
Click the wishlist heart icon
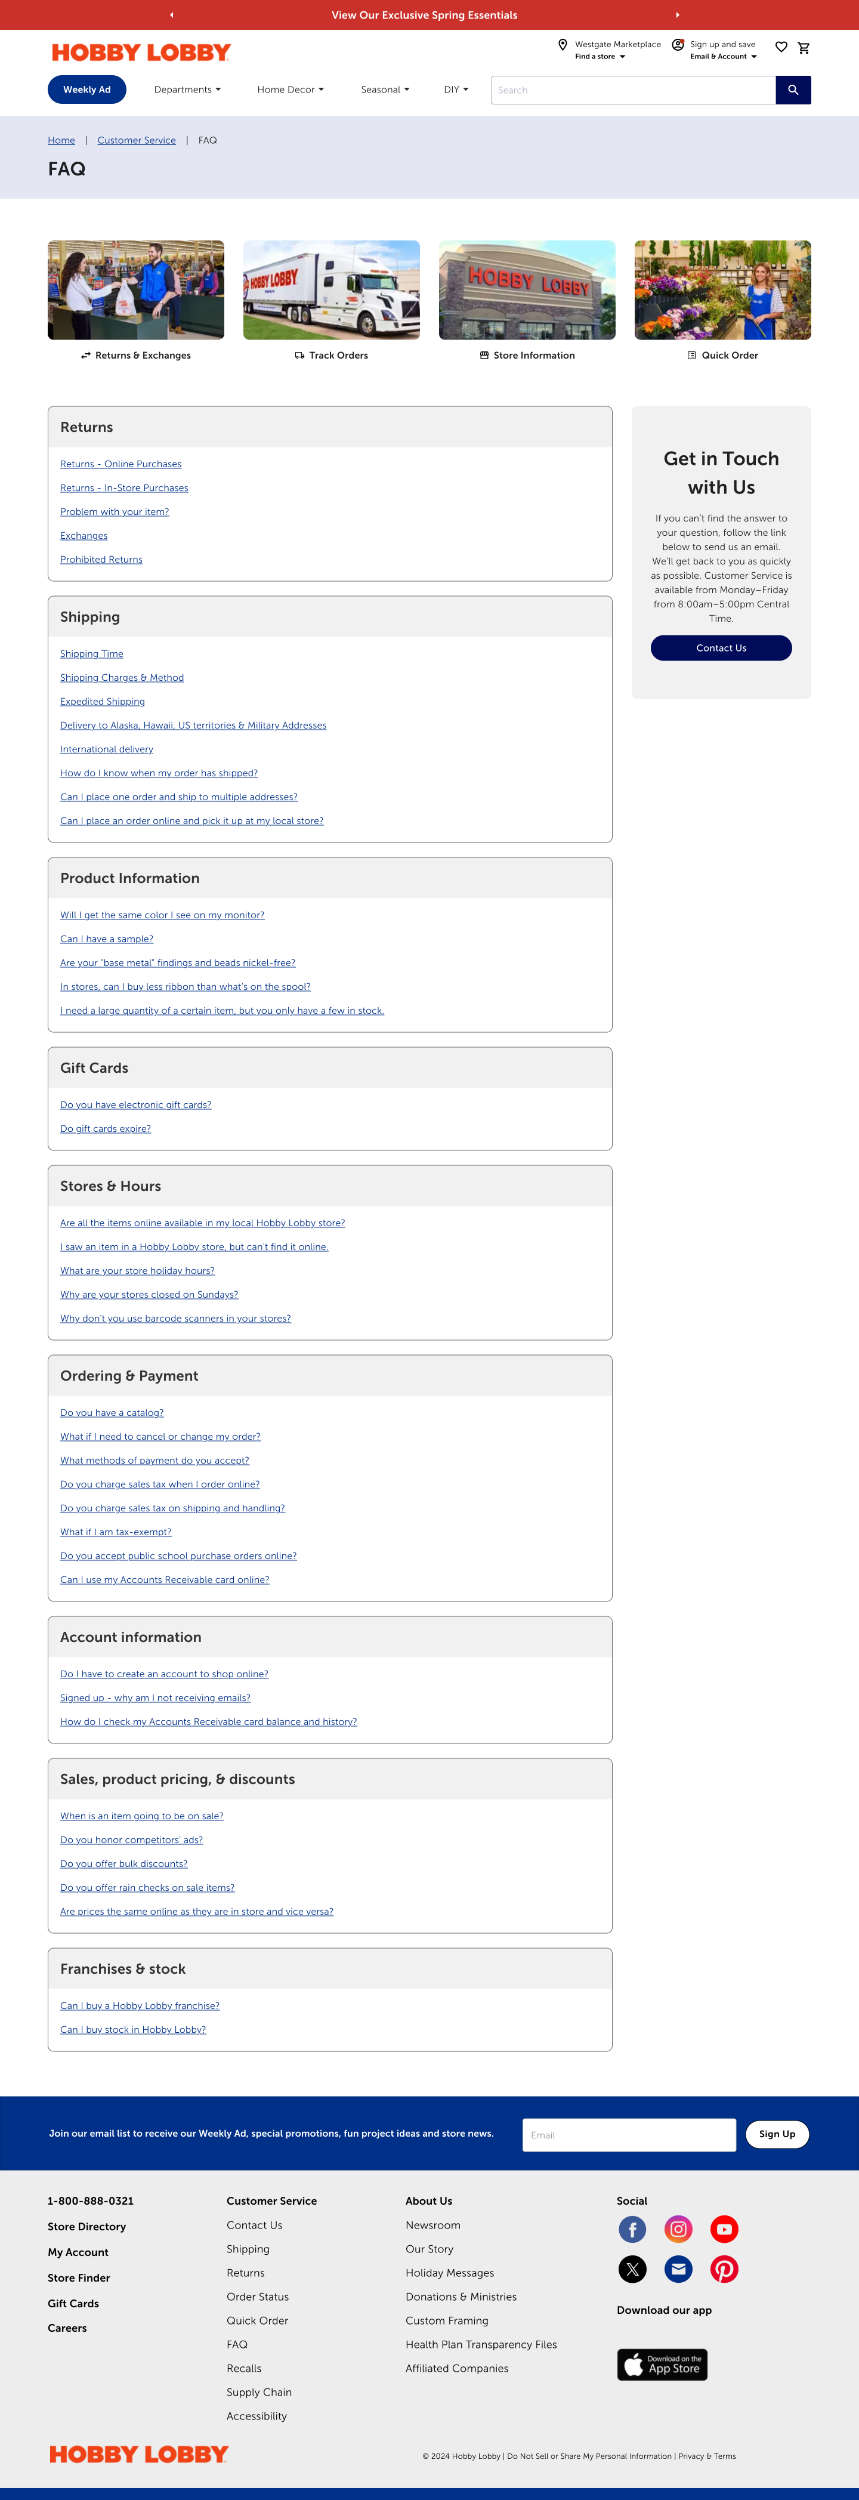[781, 47]
